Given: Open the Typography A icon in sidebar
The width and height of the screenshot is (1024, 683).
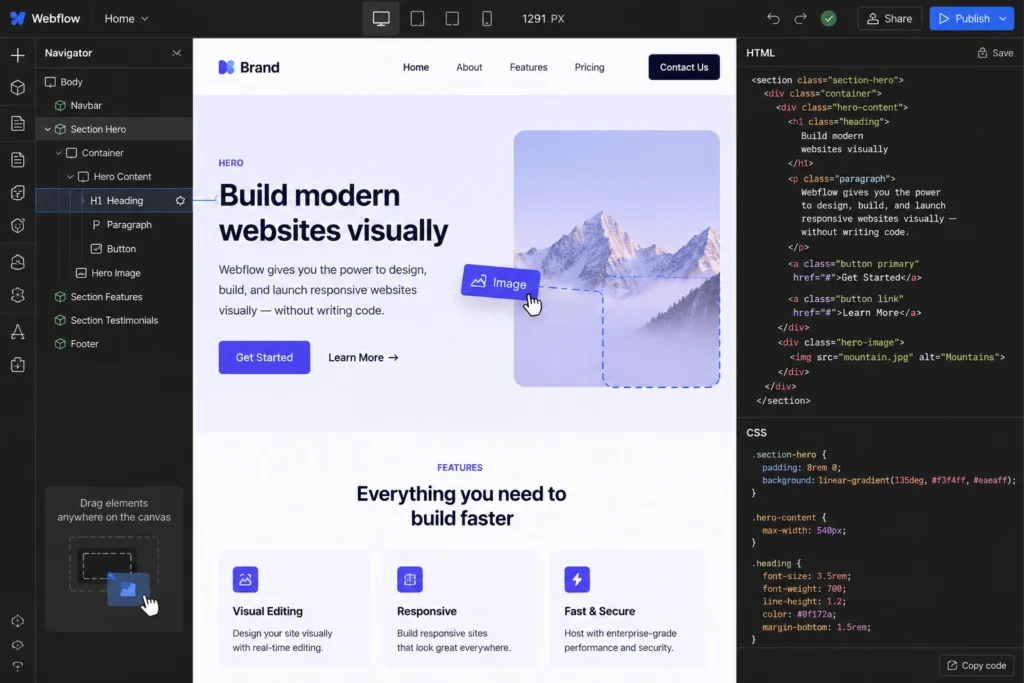Looking at the screenshot, I should pyautogui.click(x=18, y=332).
